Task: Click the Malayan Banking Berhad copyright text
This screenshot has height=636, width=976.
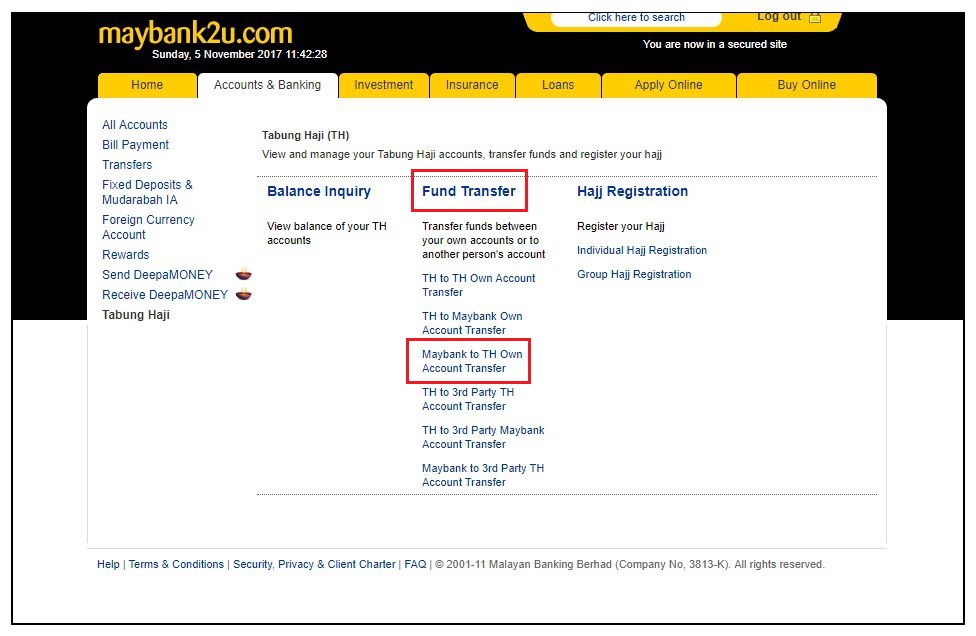Action: (630, 564)
